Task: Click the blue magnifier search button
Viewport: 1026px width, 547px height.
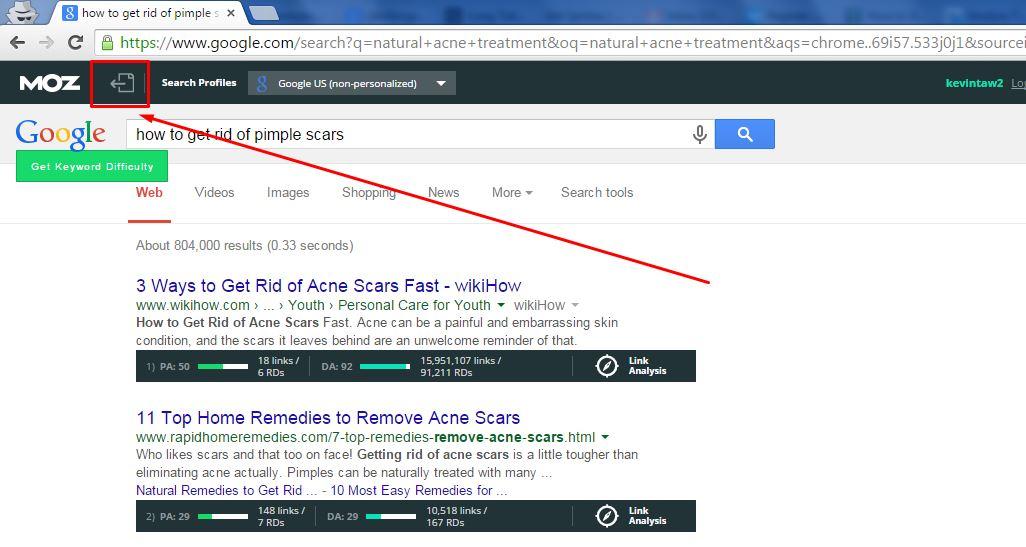Action: [745, 134]
